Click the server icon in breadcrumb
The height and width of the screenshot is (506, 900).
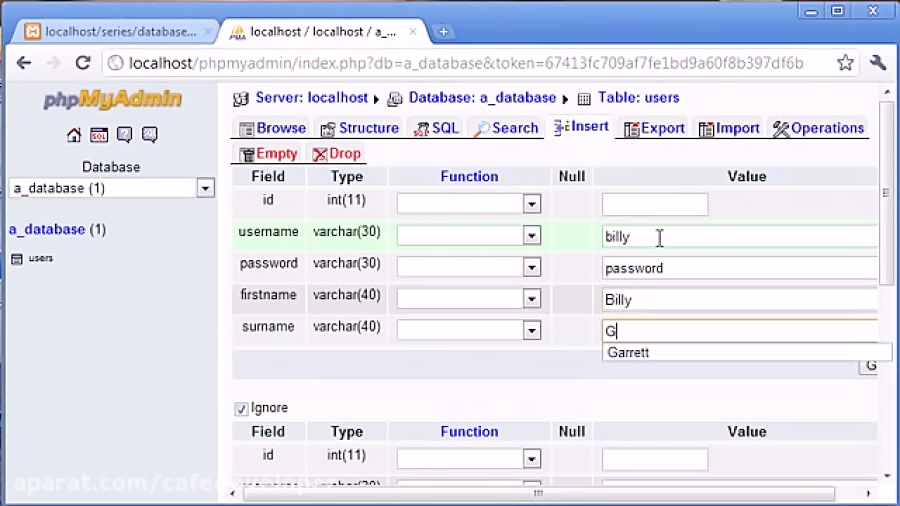[x=240, y=99]
